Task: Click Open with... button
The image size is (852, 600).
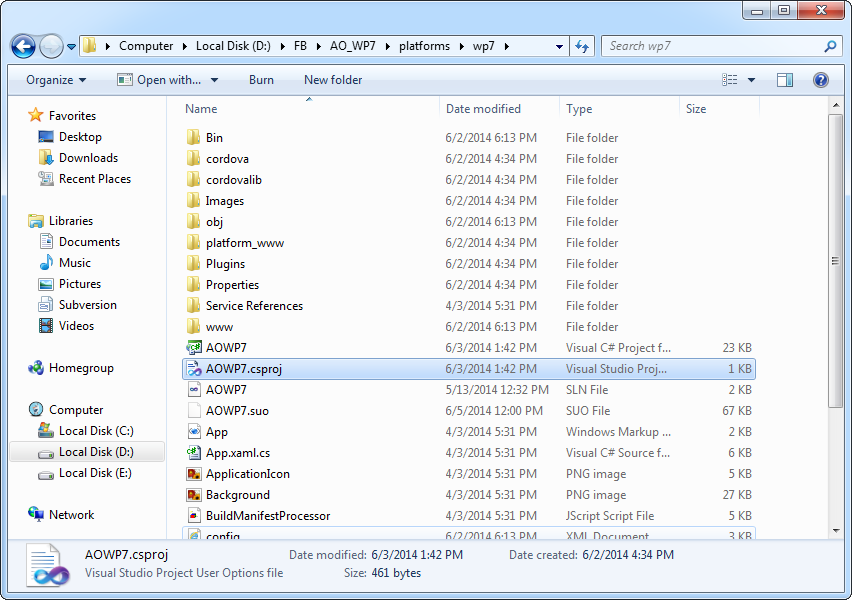Action: 159,80
